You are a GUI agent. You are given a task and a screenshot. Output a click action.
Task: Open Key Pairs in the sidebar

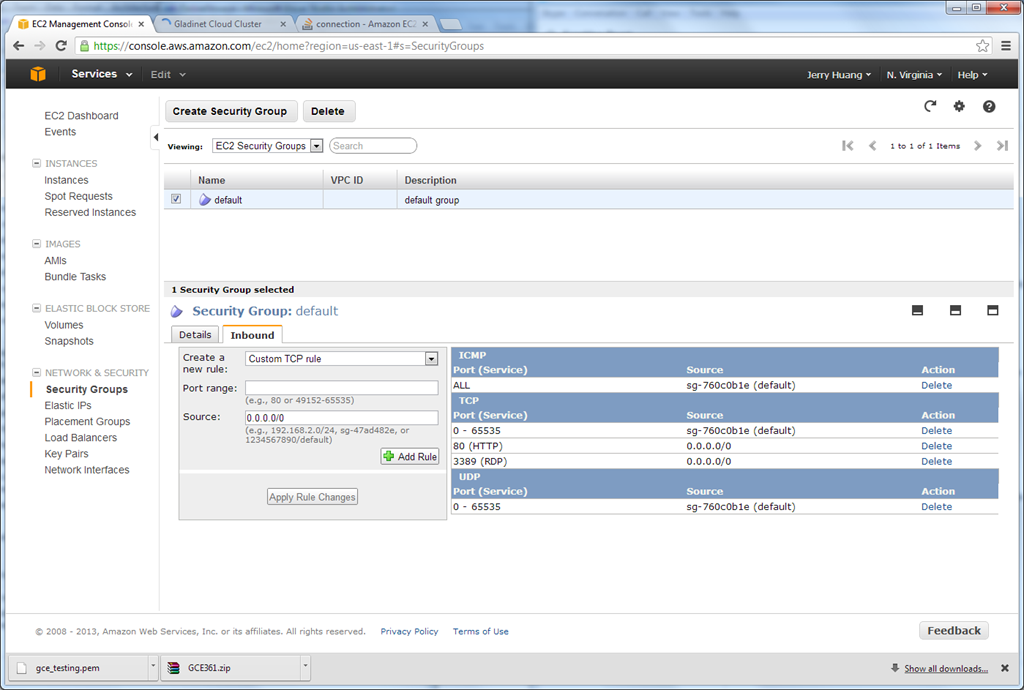point(66,453)
